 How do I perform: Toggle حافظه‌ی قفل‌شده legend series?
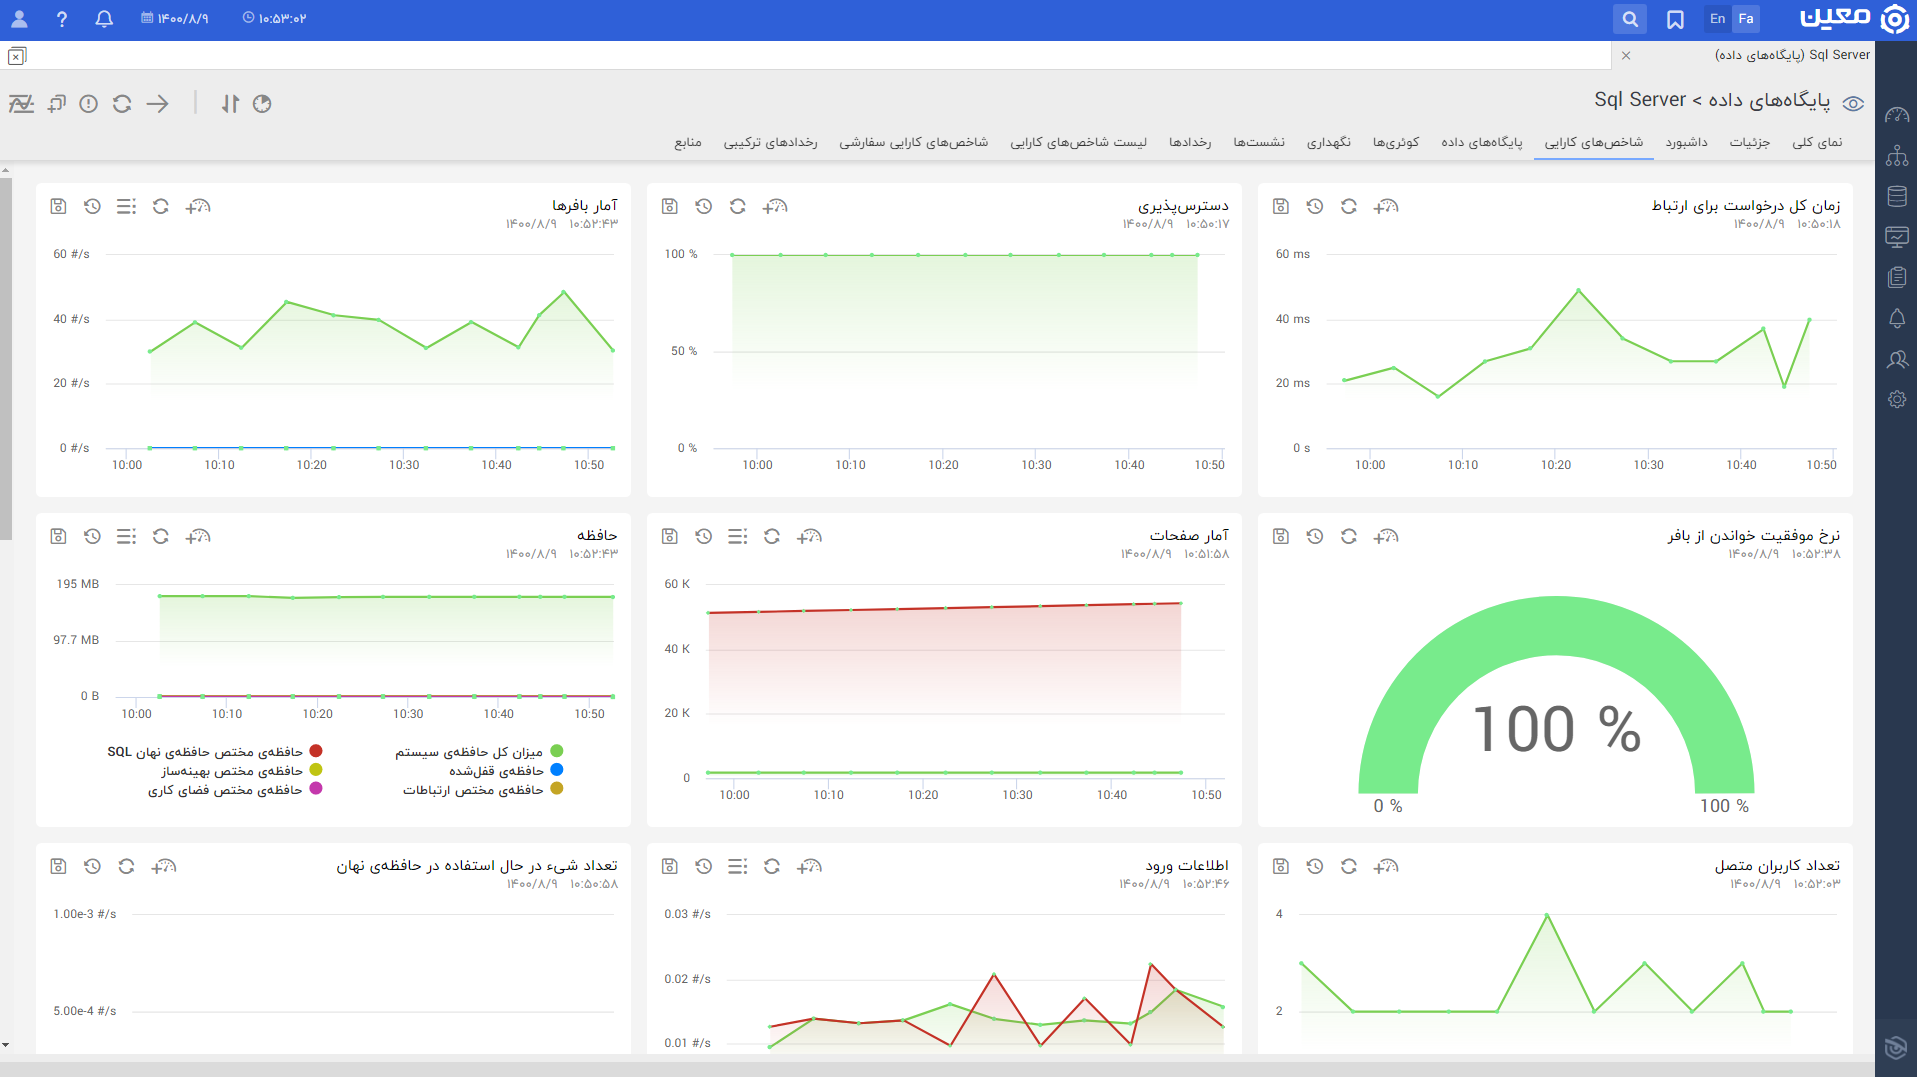tap(506, 770)
